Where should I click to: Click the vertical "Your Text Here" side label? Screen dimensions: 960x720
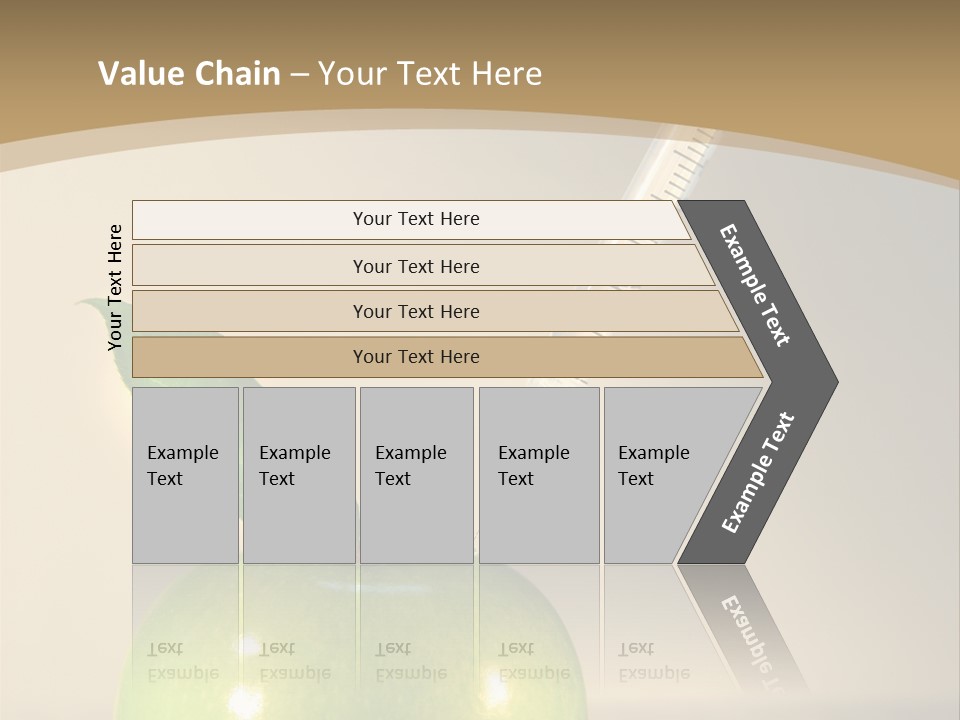pos(115,287)
